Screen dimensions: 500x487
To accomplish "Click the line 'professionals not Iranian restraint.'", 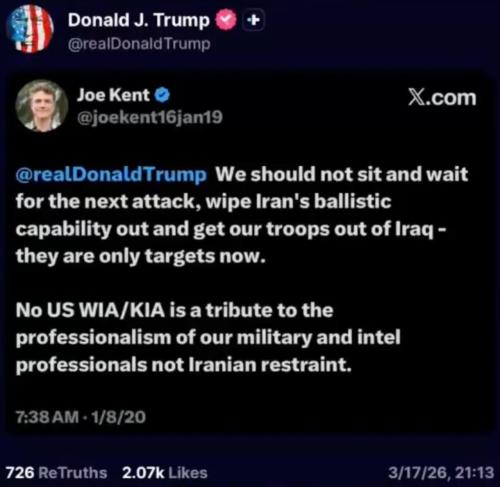I will pyautogui.click(x=184, y=365).
